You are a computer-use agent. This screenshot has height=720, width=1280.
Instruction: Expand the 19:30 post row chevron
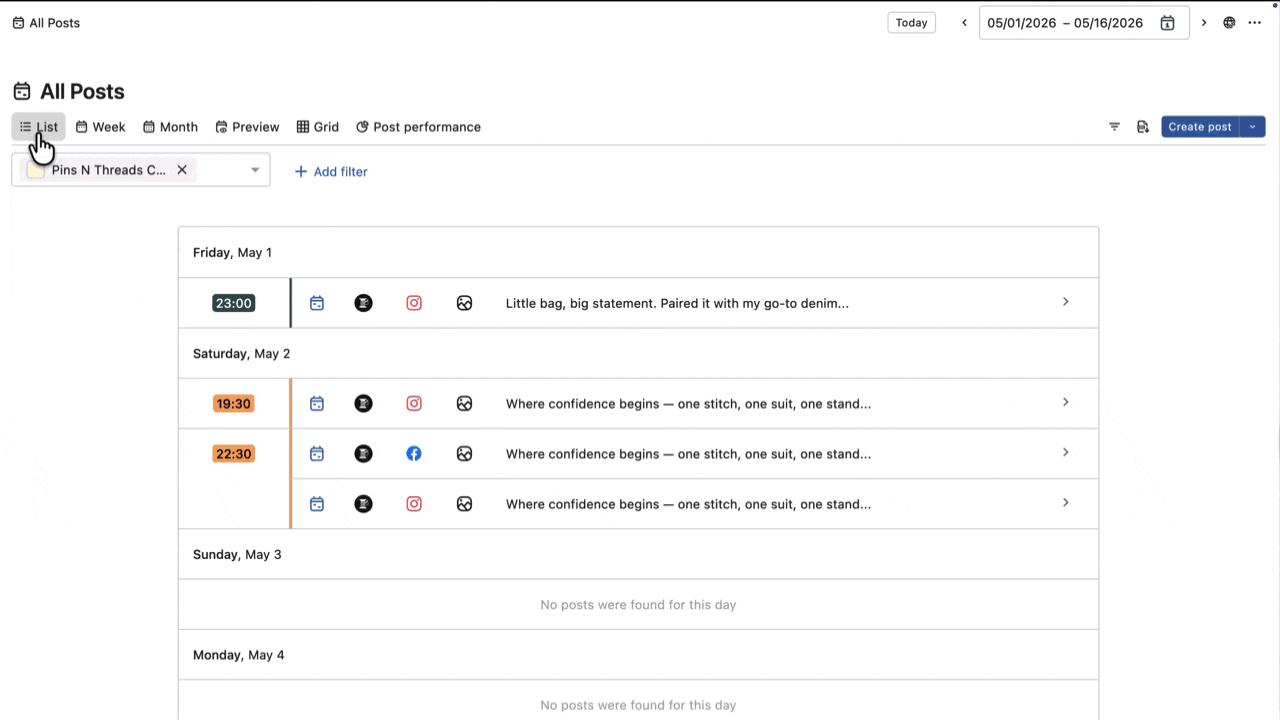click(x=1065, y=403)
